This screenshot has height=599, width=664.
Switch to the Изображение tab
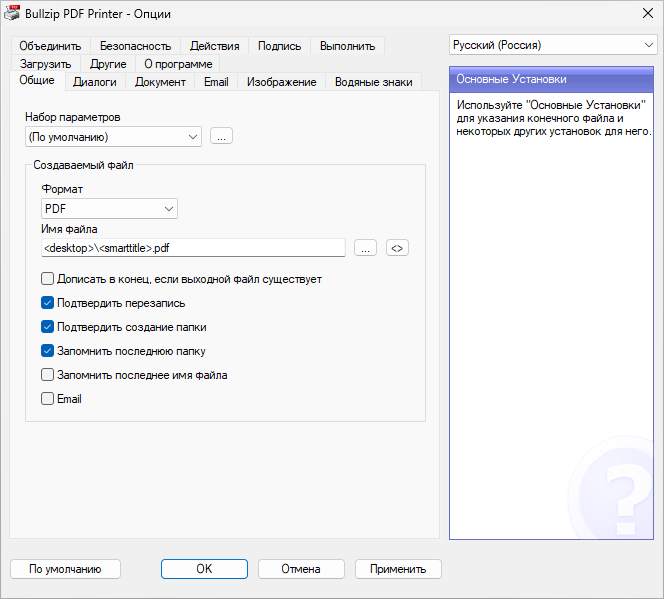coord(282,82)
